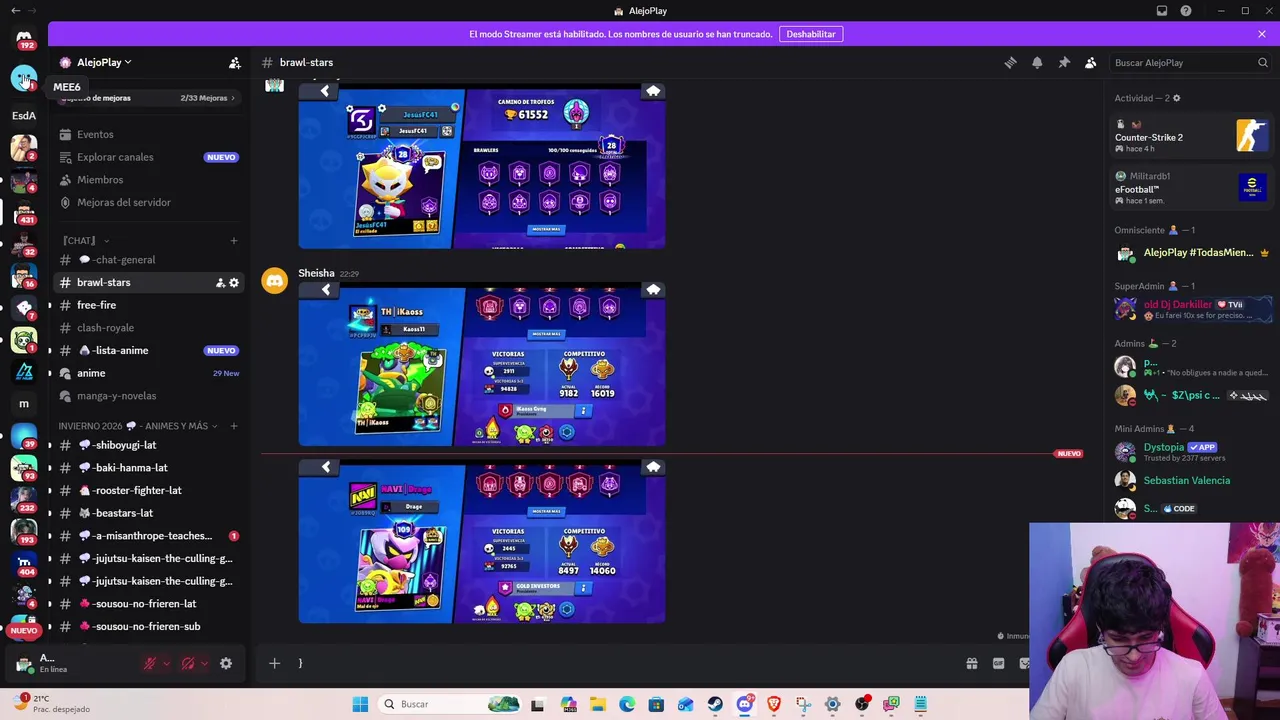Open audio output options chevron
The width and height of the screenshot is (1280, 720).
(x=204, y=663)
